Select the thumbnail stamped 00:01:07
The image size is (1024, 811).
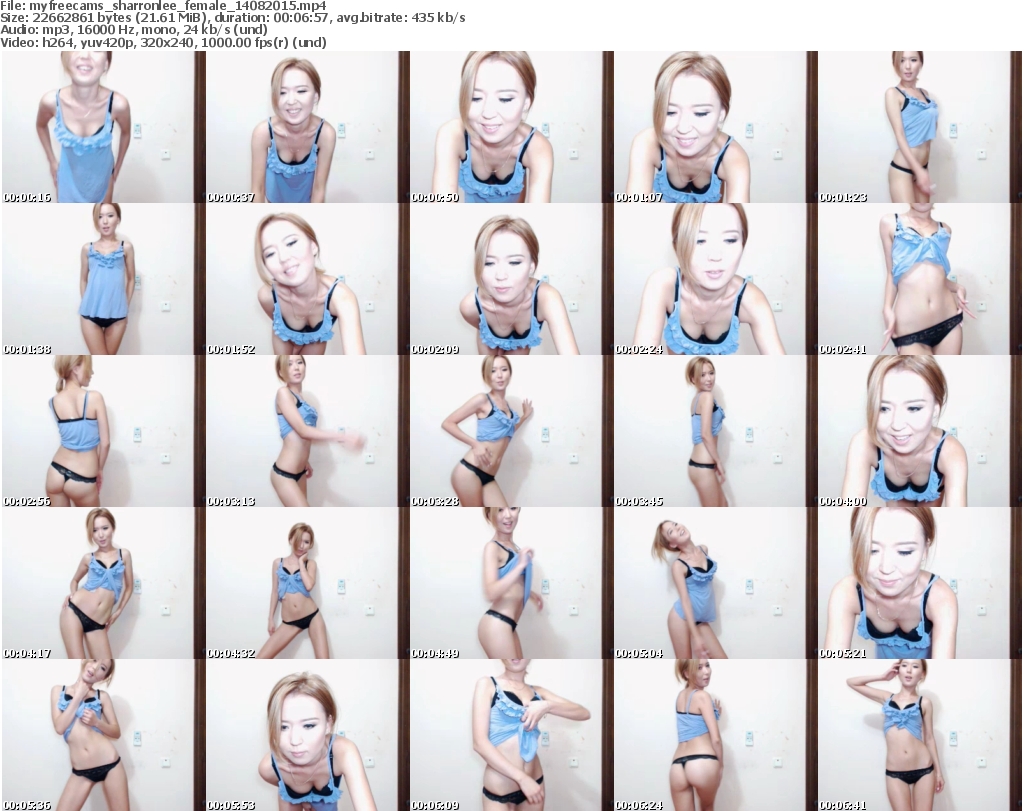click(x=716, y=127)
